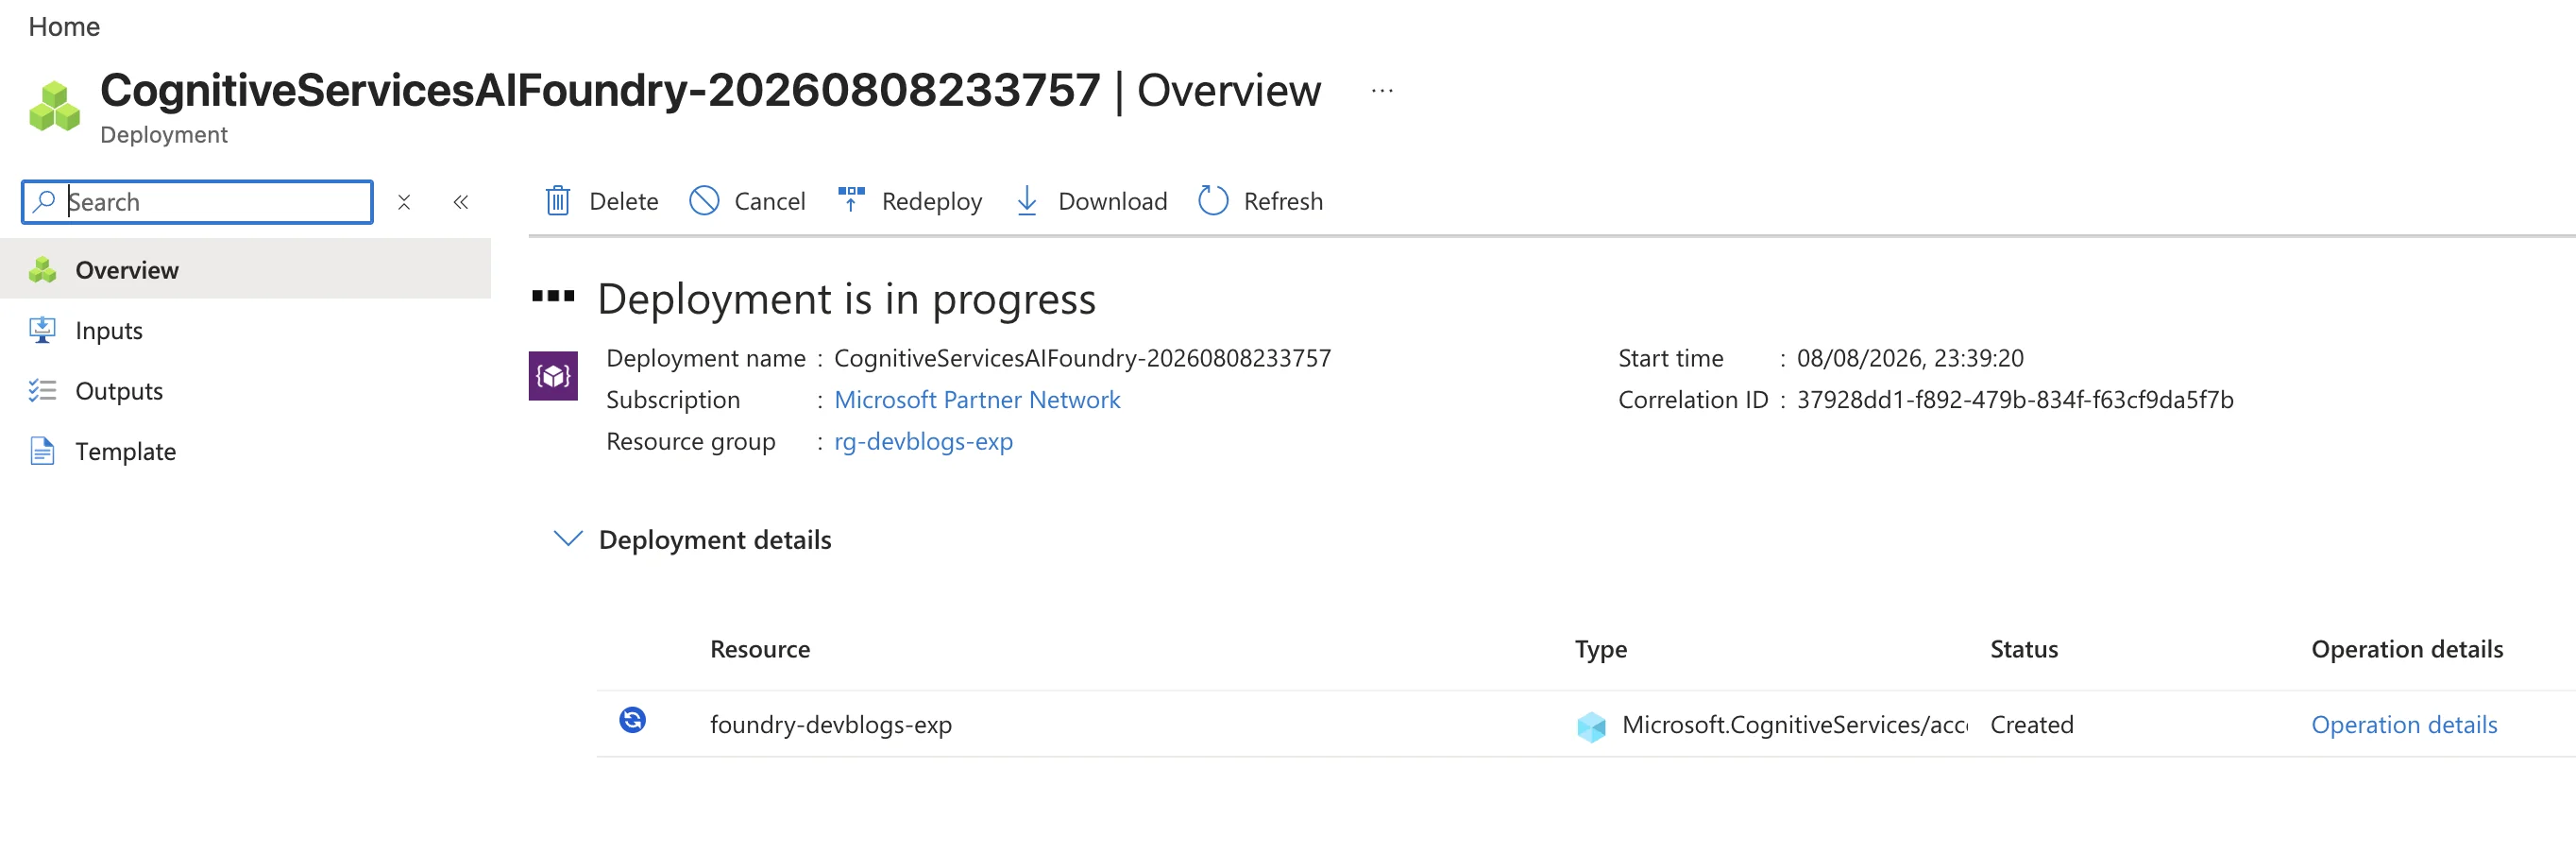Click the Refresh circular arrow icon

pos(1213,201)
